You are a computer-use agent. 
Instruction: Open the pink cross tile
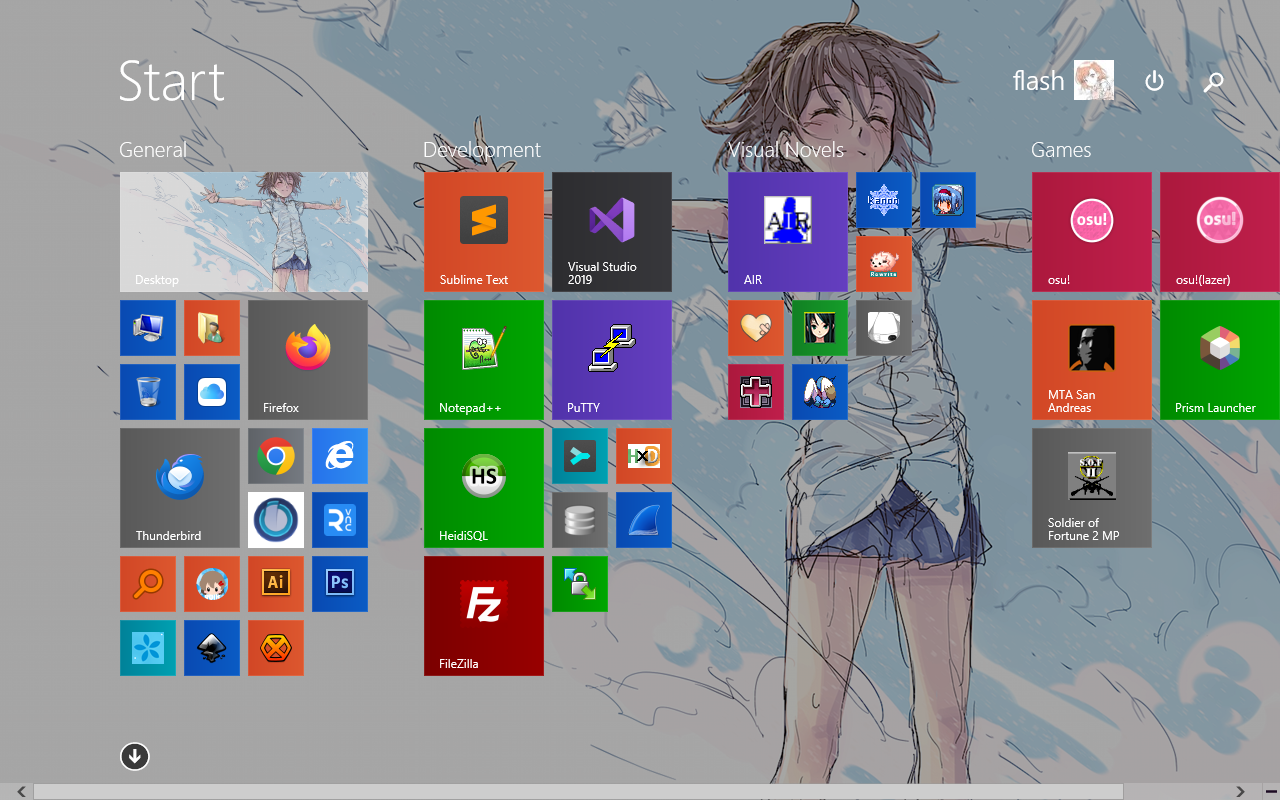pyautogui.click(x=756, y=392)
